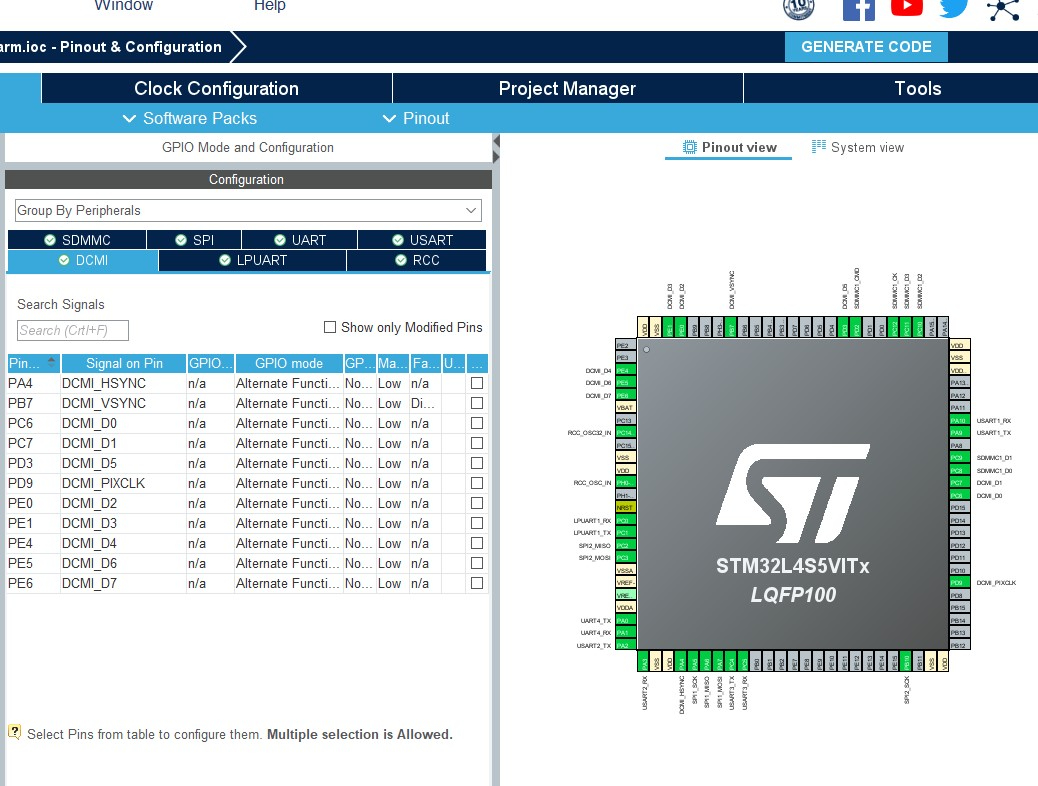The height and width of the screenshot is (786, 1038).
Task: Click pin PA0 on the chip diagram
Action: pos(626,620)
